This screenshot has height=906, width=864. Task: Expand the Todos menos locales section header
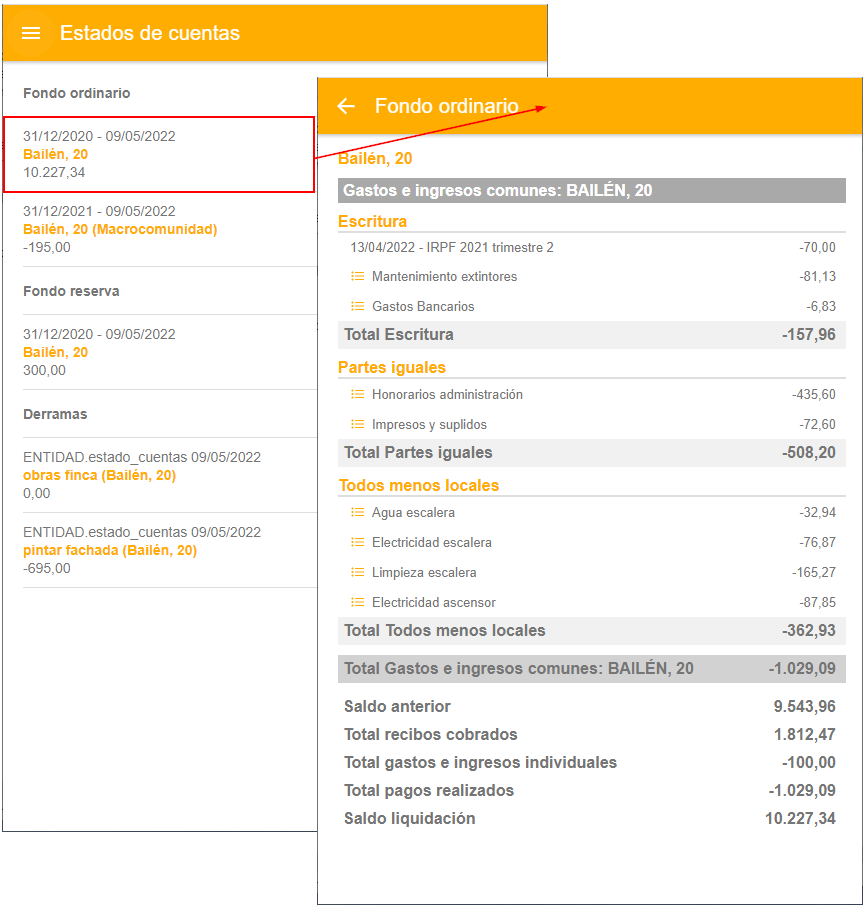pos(418,485)
